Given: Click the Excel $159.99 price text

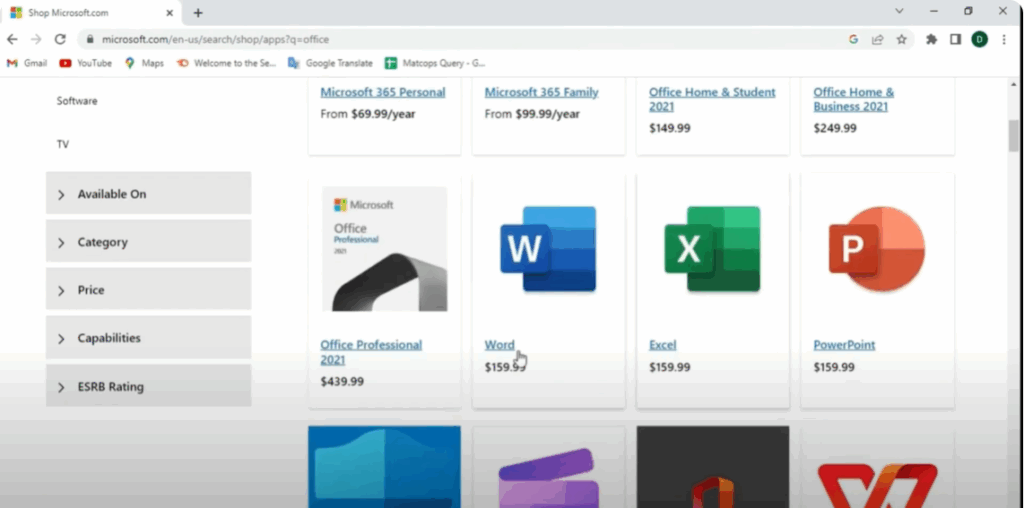Looking at the screenshot, I should [669, 367].
